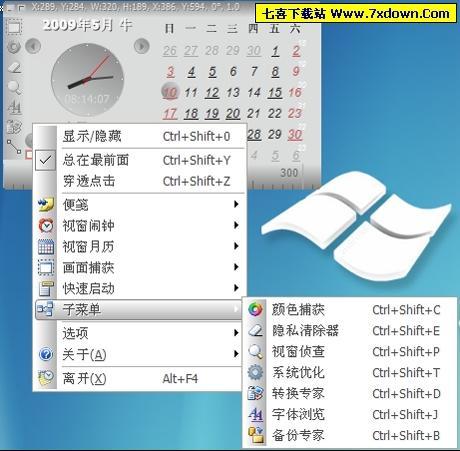The image size is (460, 451).
Task: Click the digital time 05:14:07
Action: tap(87, 99)
